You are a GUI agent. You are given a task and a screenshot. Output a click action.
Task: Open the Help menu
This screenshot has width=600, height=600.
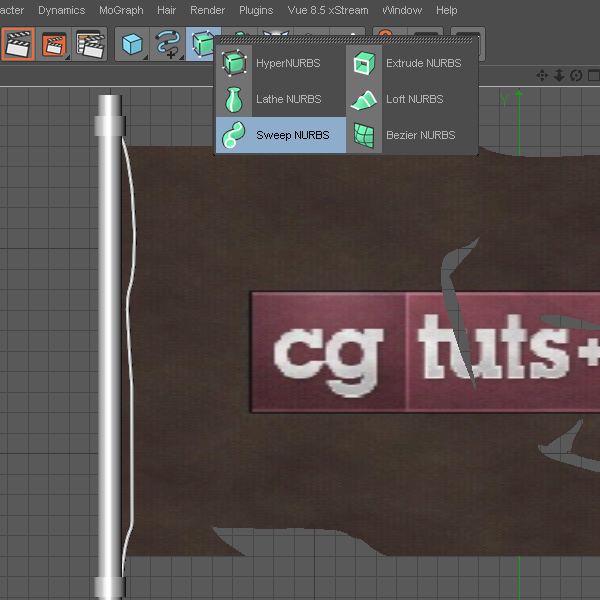(x=447, y=10)
